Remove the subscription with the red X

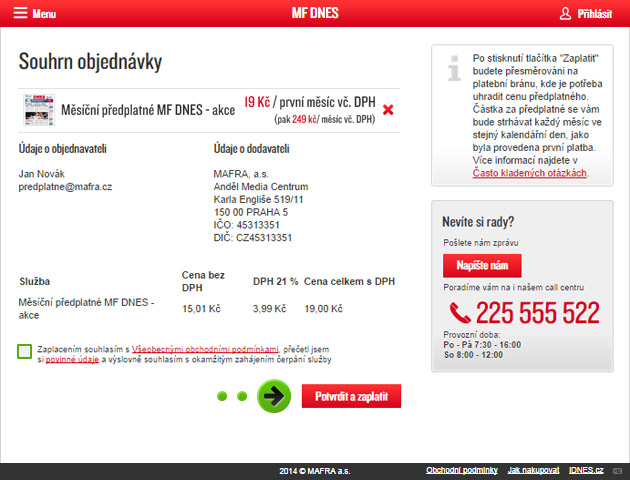pos(388,110)
